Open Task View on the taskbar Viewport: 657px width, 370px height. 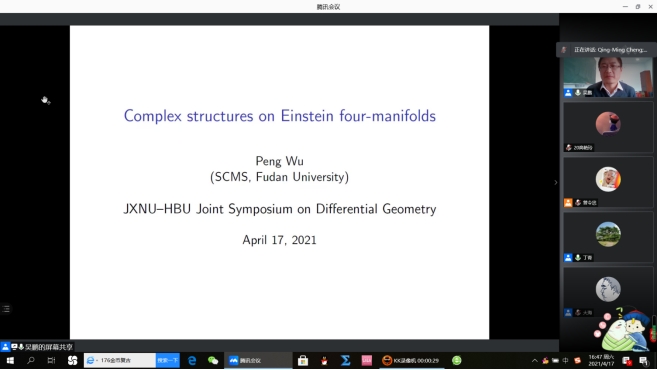(x=51, y=360)
